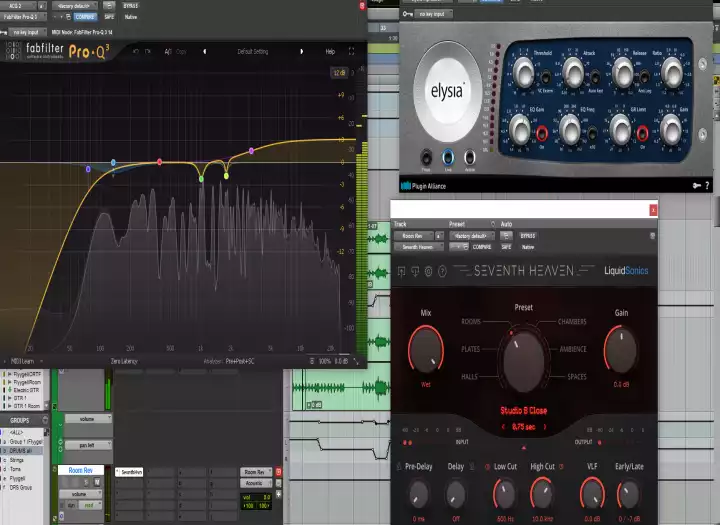This screenshot has width=720, height=525.
Task: Select CHAMBERS preset category in Seventh Heaven
Action: tap(572, 322)
